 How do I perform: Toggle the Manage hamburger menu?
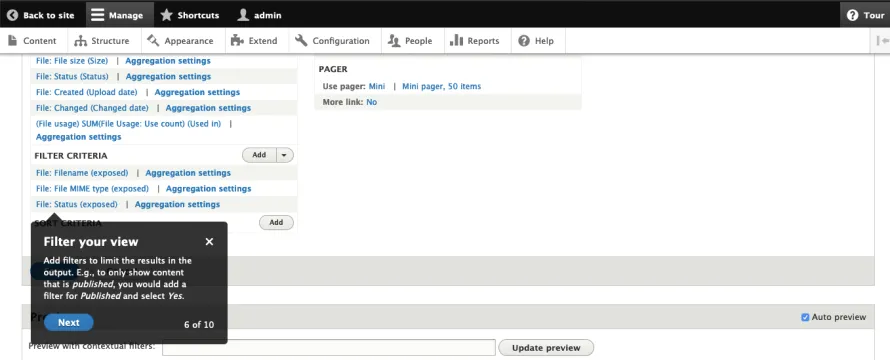click(x=120, y=15)
